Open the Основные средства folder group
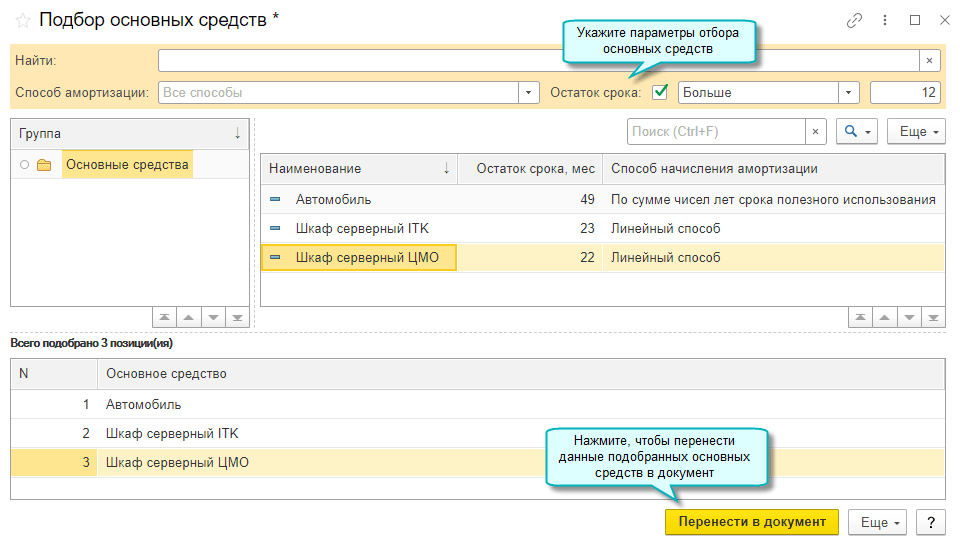This screenshot has width=960, height=544. click(126, 165)
